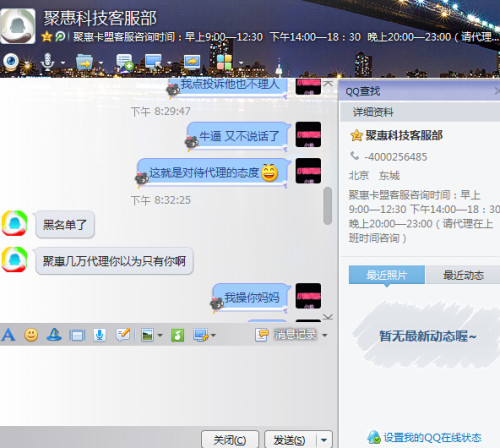The height and width of the screenshot is (448, 500).
Task: Click the 这就是对待代理的态度 message bubble
Action: point(213,173)
